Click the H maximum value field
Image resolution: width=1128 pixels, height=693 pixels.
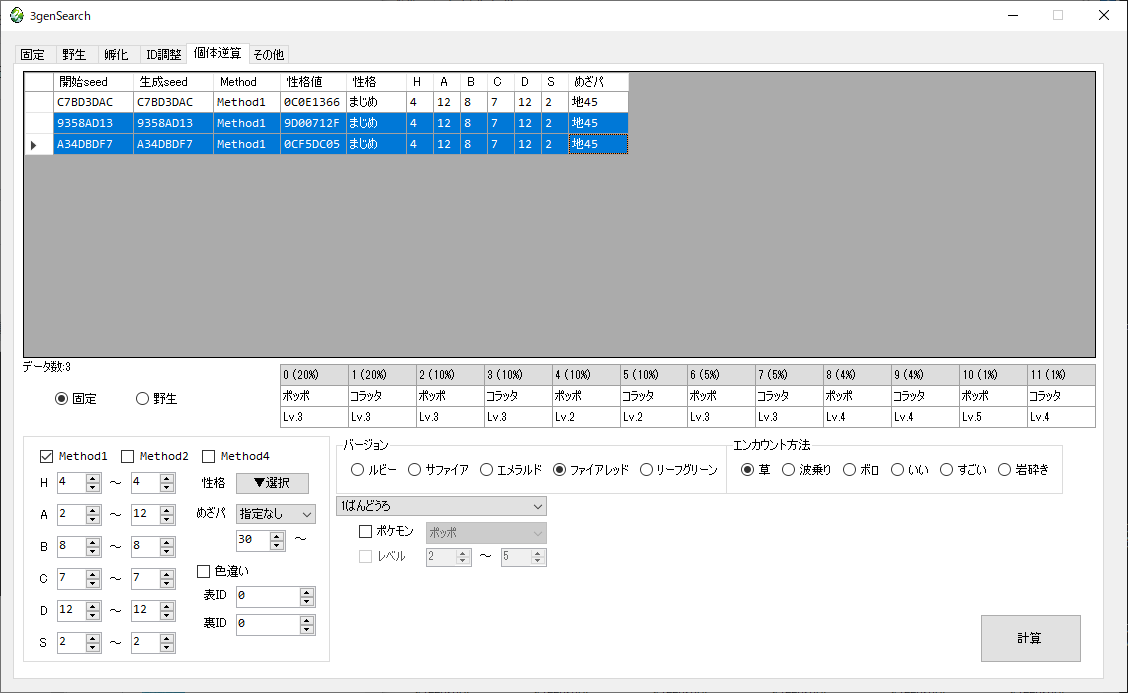click(145, 482)
